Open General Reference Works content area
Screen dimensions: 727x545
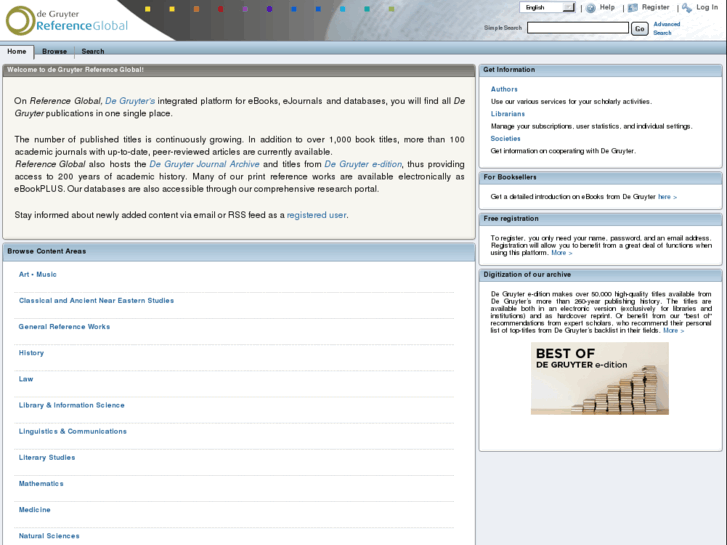[64, 327]
